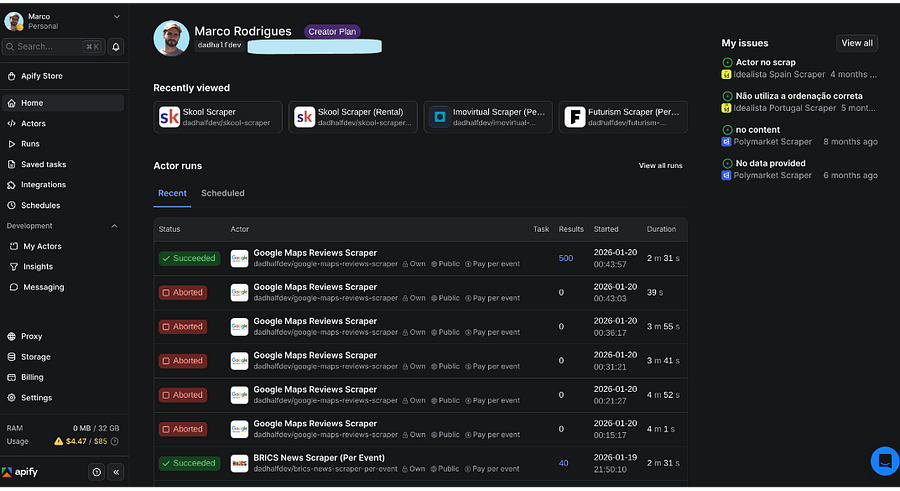Click Succeeded badge of 00:43:57 run
900x491 pixels.
click(x=189, y=258)
